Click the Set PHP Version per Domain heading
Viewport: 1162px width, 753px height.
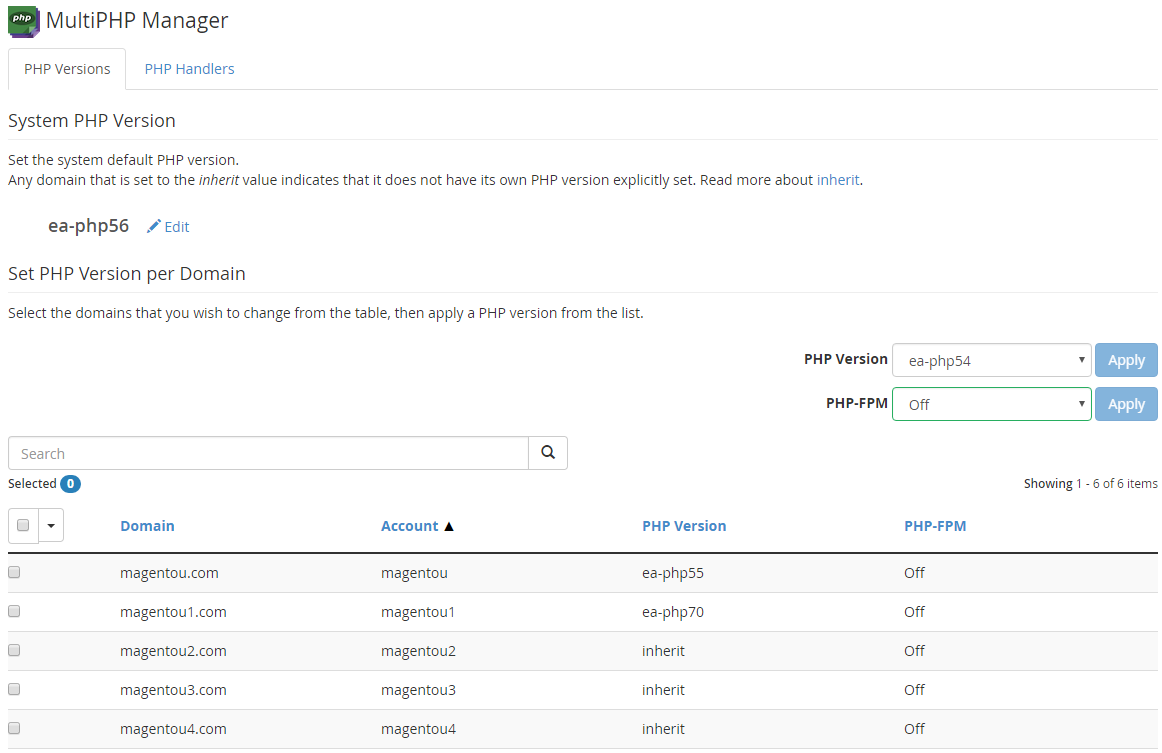pyautogui.click(x=127, y=273)
